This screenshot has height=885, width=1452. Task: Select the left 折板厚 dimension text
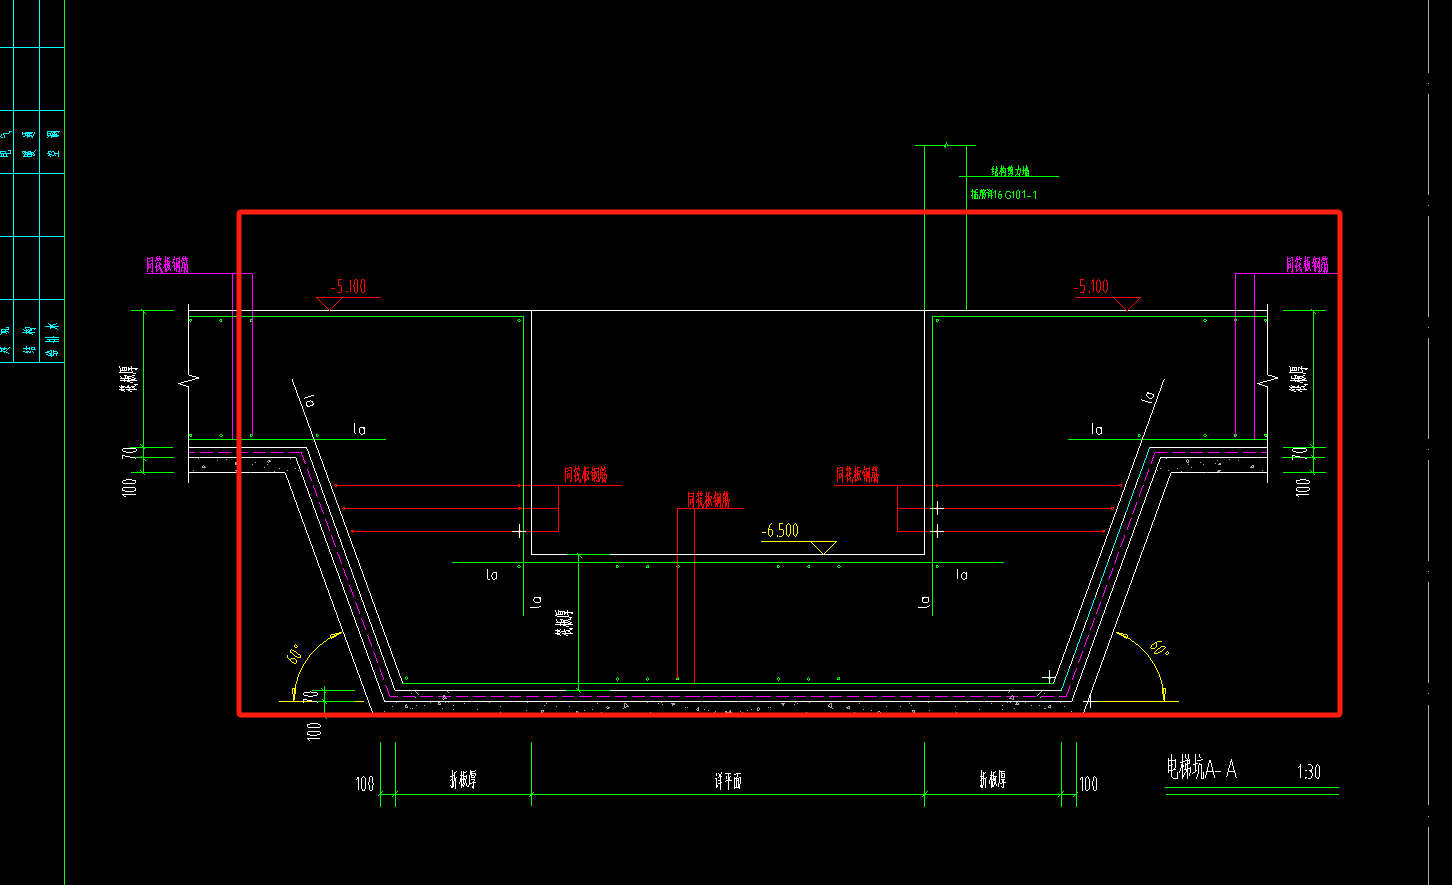tap(462, 781)
